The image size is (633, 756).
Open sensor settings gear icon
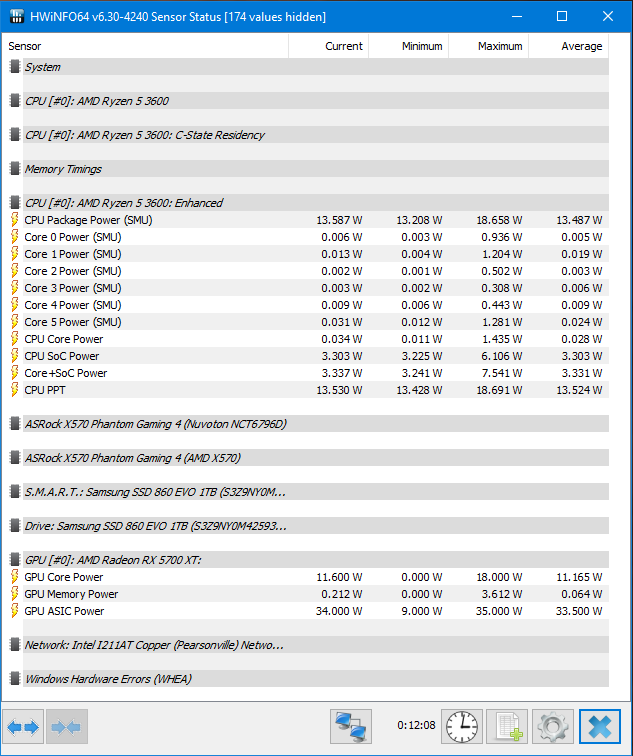pos(552,726)
